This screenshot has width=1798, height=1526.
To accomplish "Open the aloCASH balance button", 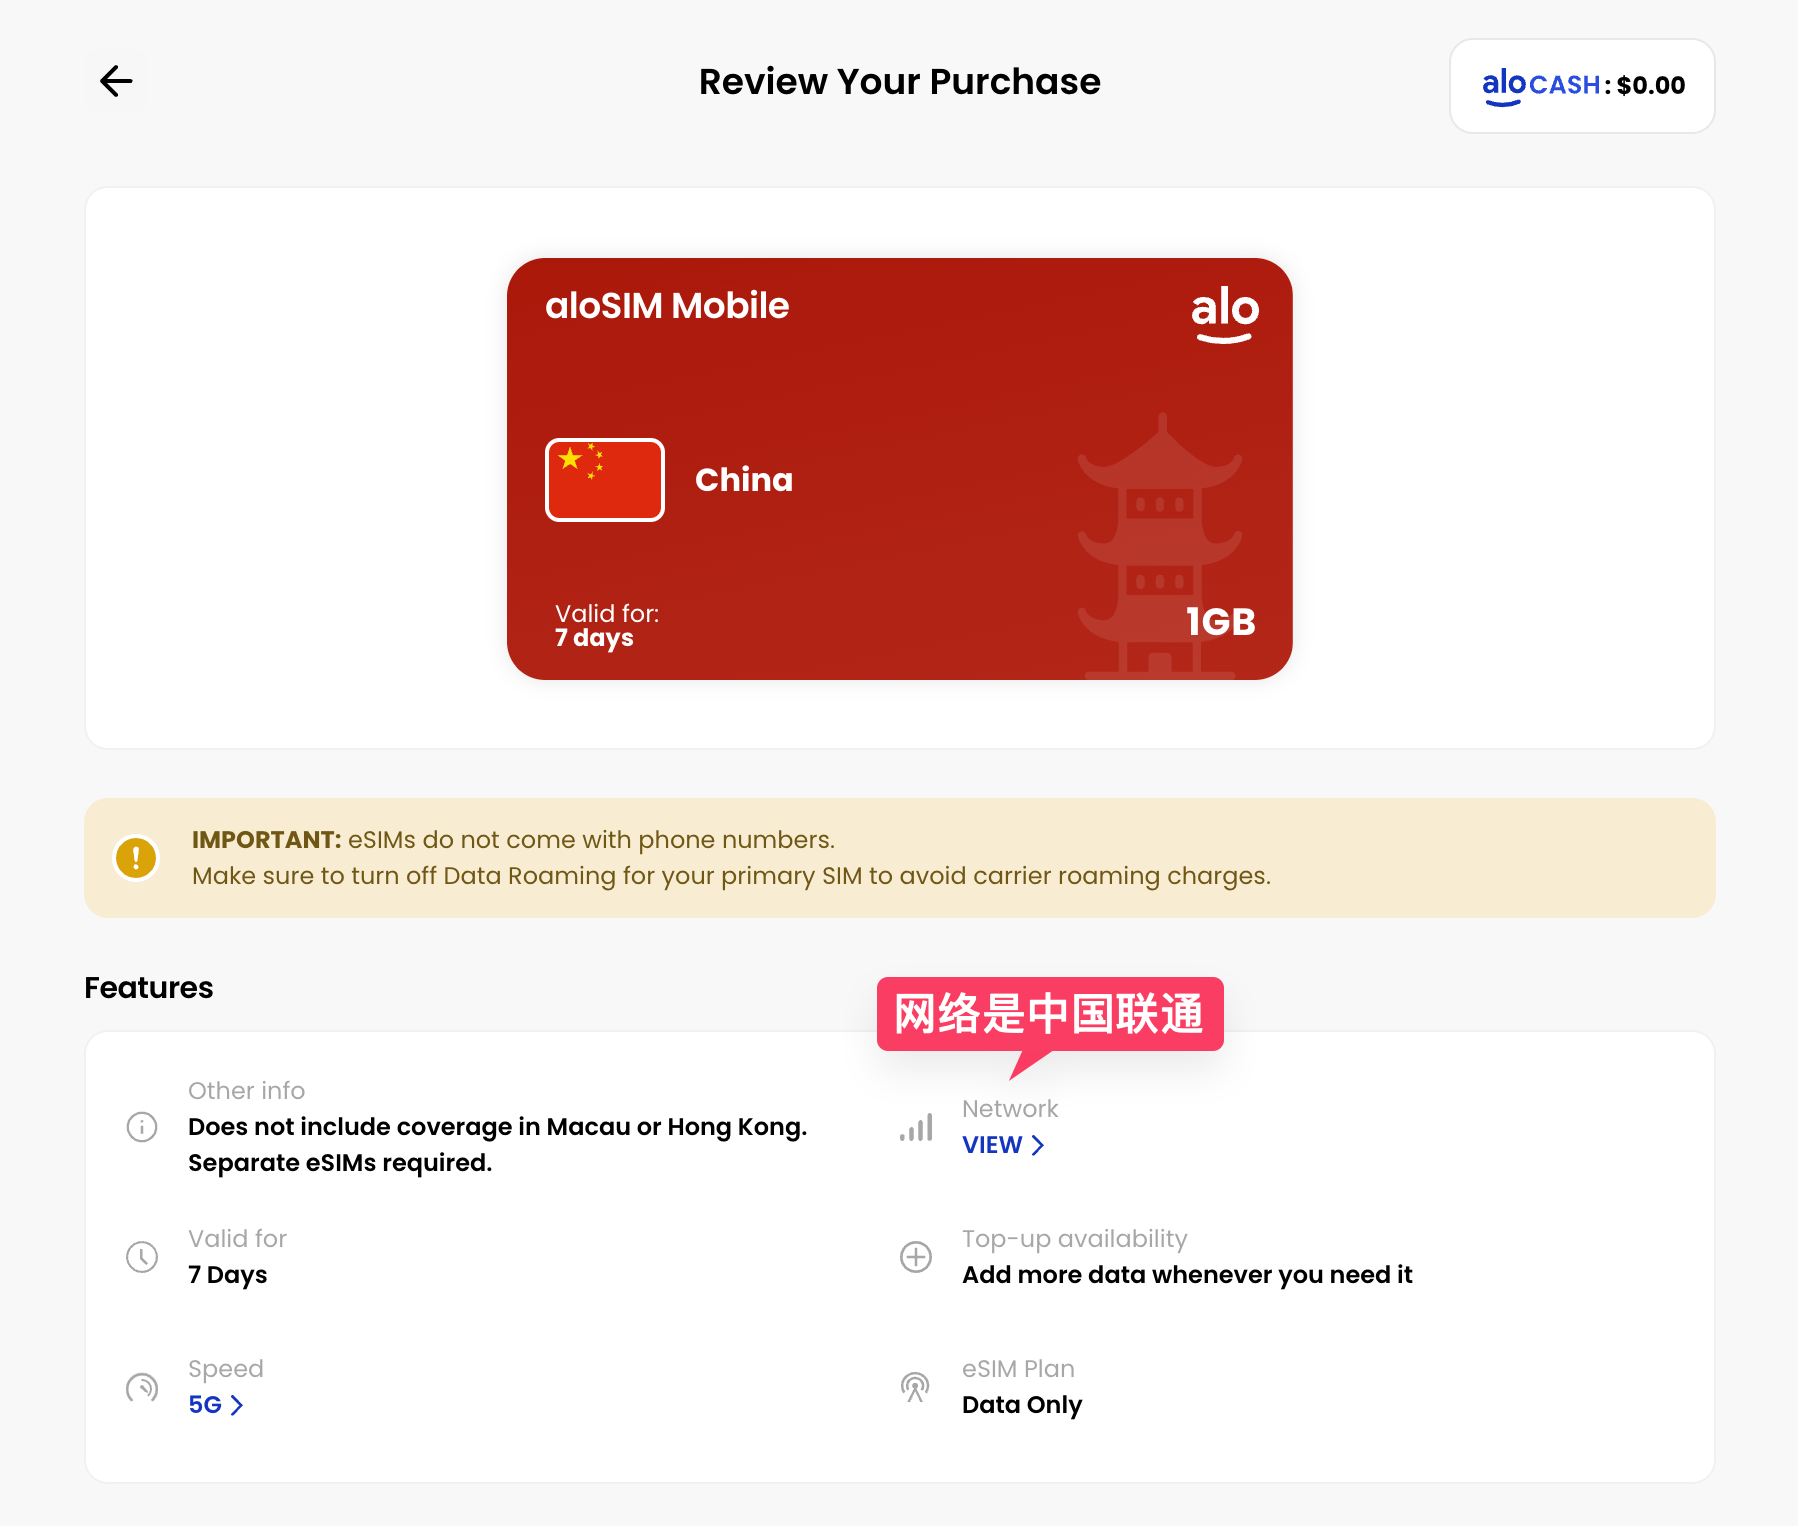I will point(1582,86).
